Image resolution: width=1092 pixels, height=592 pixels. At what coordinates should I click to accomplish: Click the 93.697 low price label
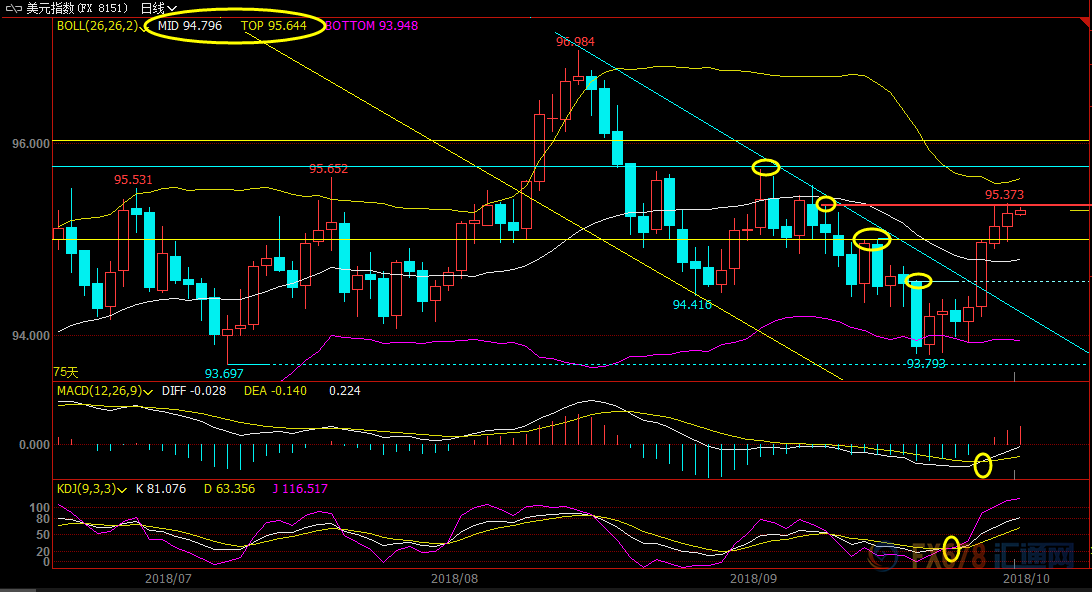coord(224,373)
